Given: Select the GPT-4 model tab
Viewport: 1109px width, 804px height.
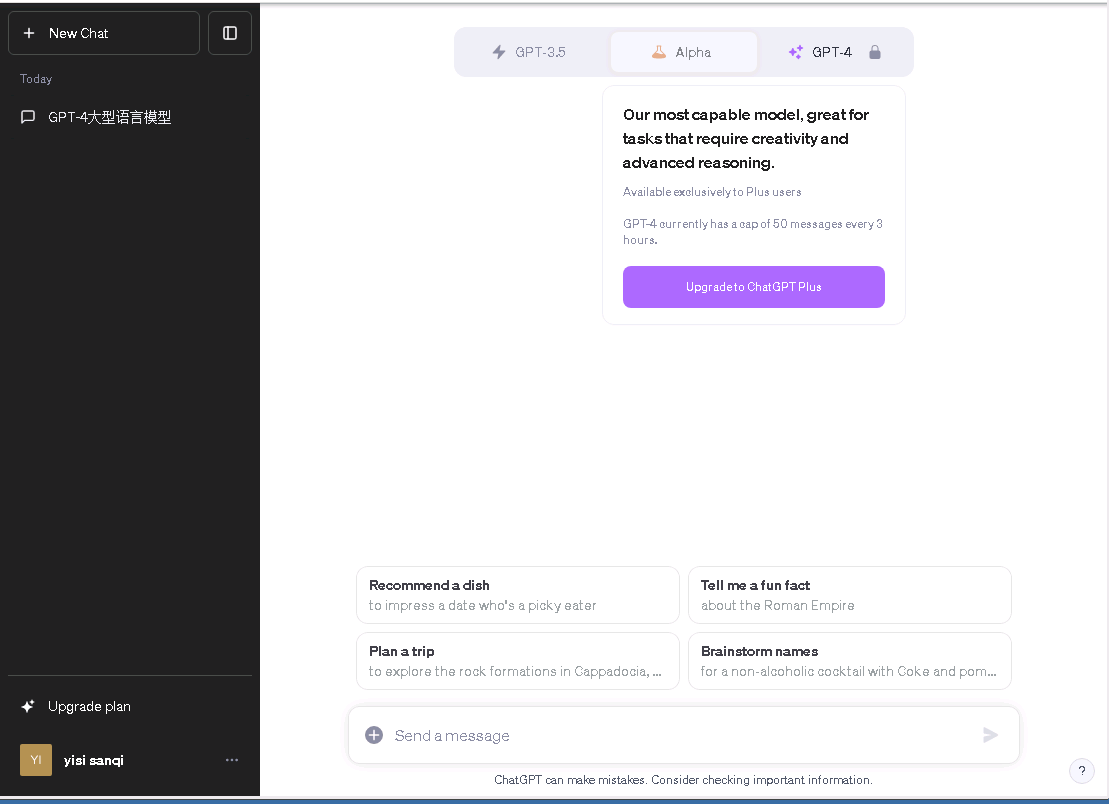Looking at the screenshot, I should pyautogui.click(x=835, y=52).
